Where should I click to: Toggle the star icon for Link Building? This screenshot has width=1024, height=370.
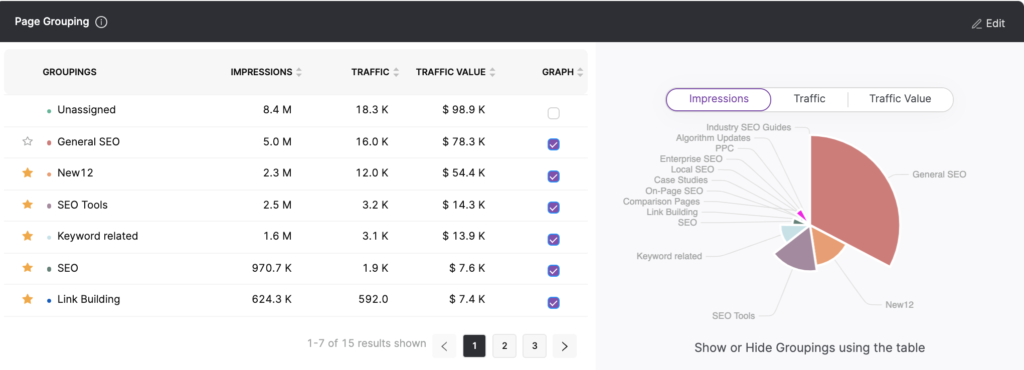click(x=27, y=299)
